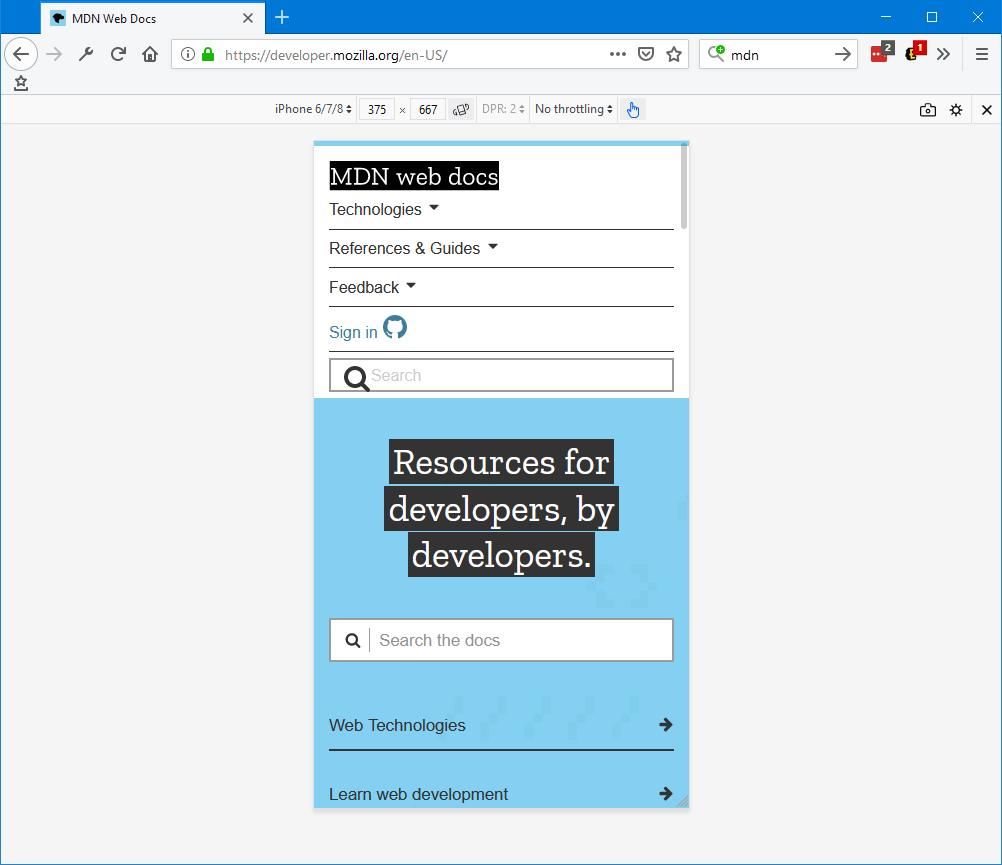The image size is (1002, 865).
Task: Open the red extension icon with badge 2
Action: (883, 52)
